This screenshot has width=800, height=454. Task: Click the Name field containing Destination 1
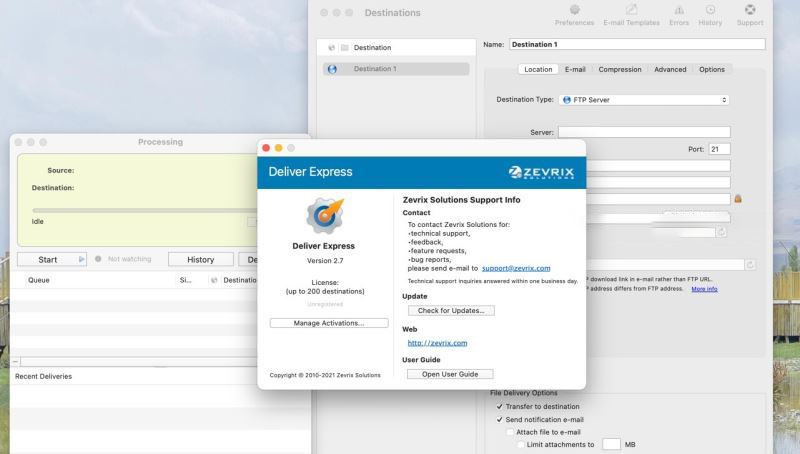click(x=637, y=44)
